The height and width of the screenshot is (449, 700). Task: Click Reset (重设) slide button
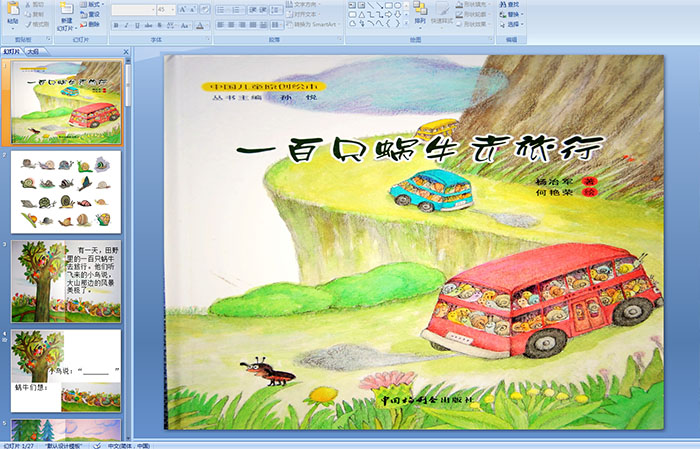(x=90, y=14)
